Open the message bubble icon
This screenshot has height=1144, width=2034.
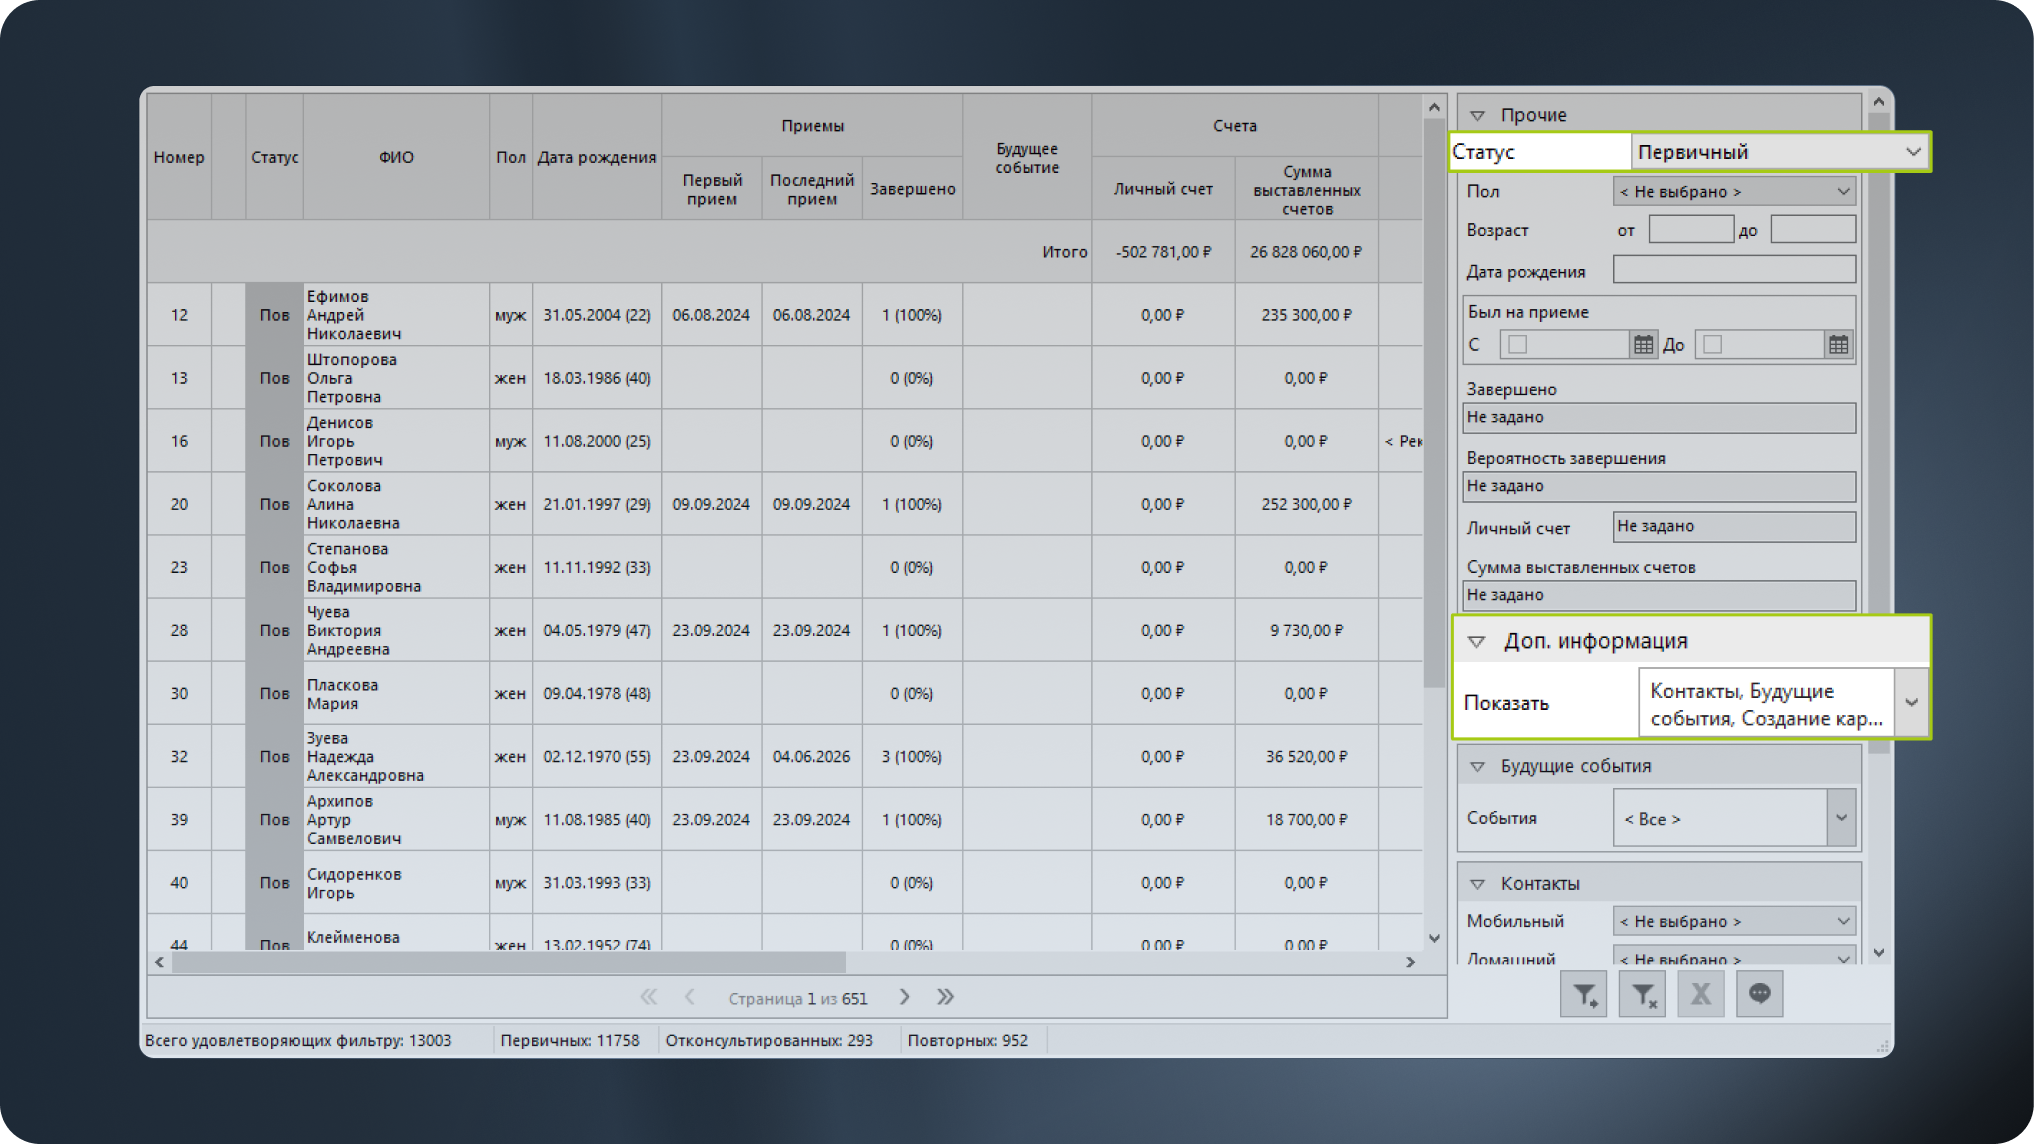point(1760,994)
